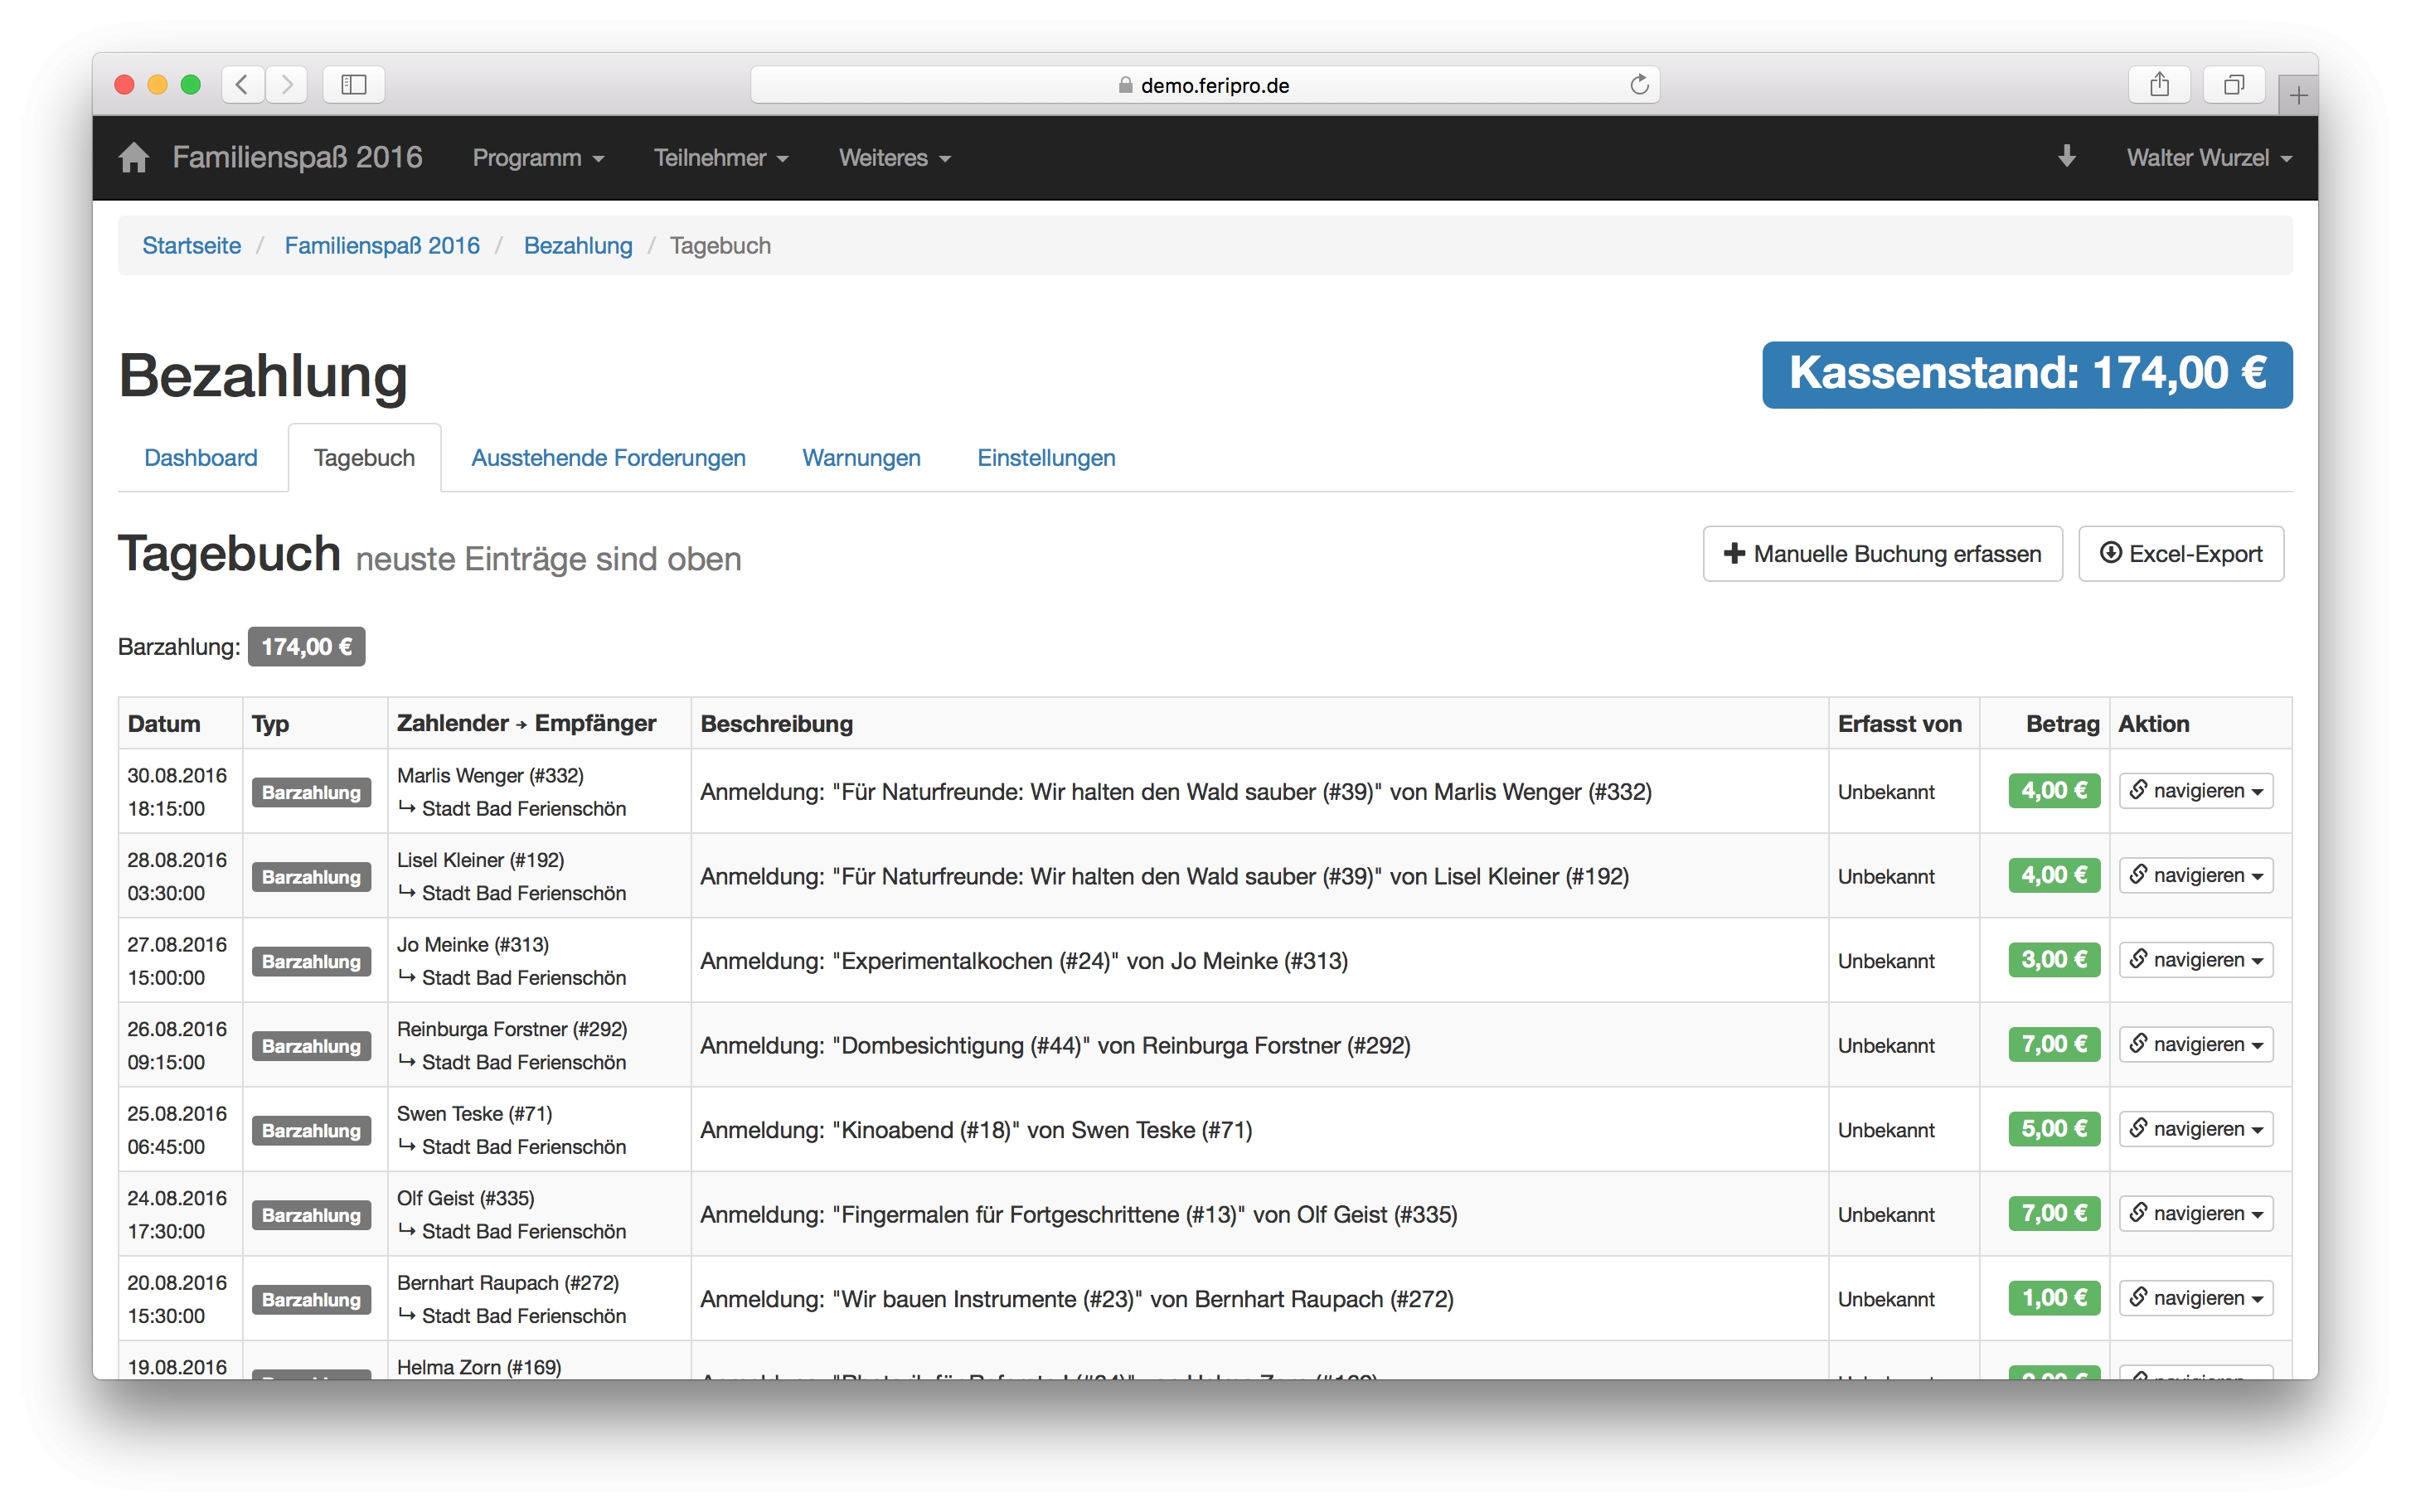Expand the Teilnehmer dropdown menu
This screenshot has height=1512, width=2411.
point(720,158)
